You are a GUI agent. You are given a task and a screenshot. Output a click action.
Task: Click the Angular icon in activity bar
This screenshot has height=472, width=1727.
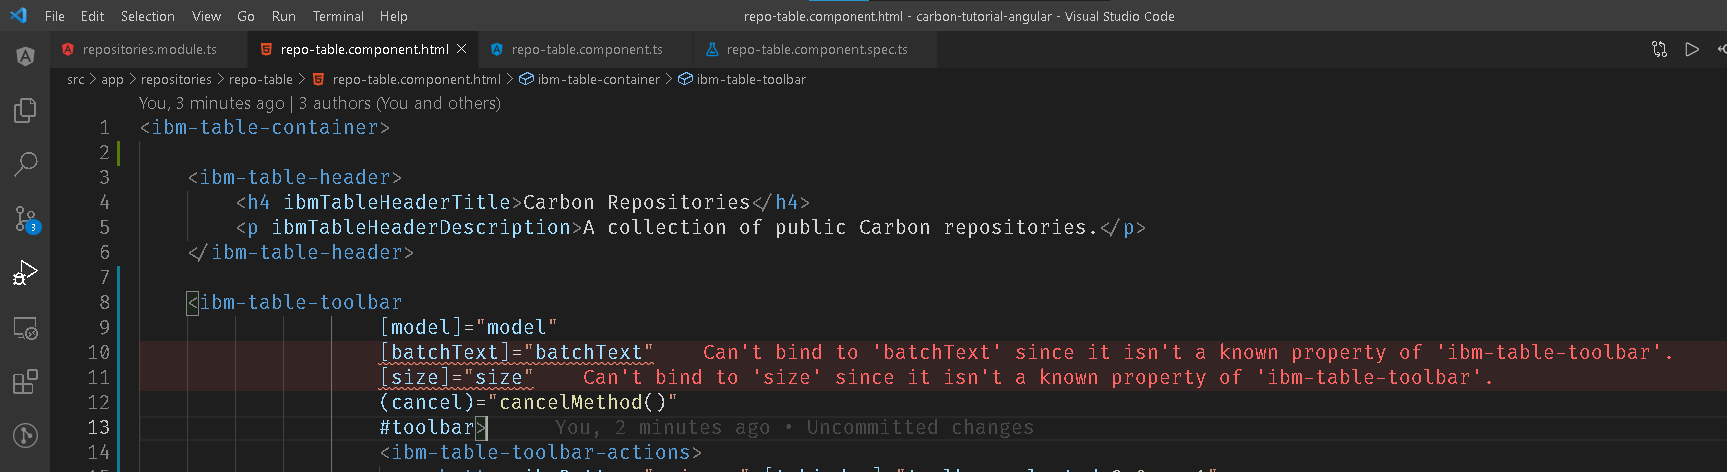coord(25,56)
